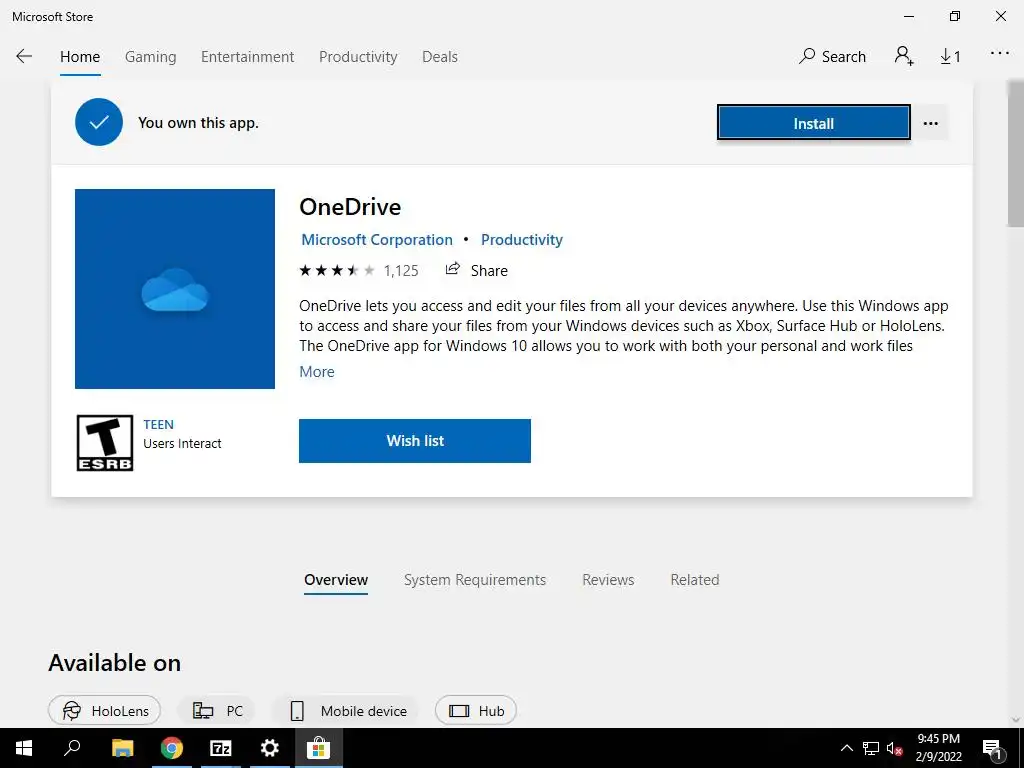Click the OneDrive app logo image
Image resolution: width=1024 pixels, height=768 pixels.
[x=174, y=289]
